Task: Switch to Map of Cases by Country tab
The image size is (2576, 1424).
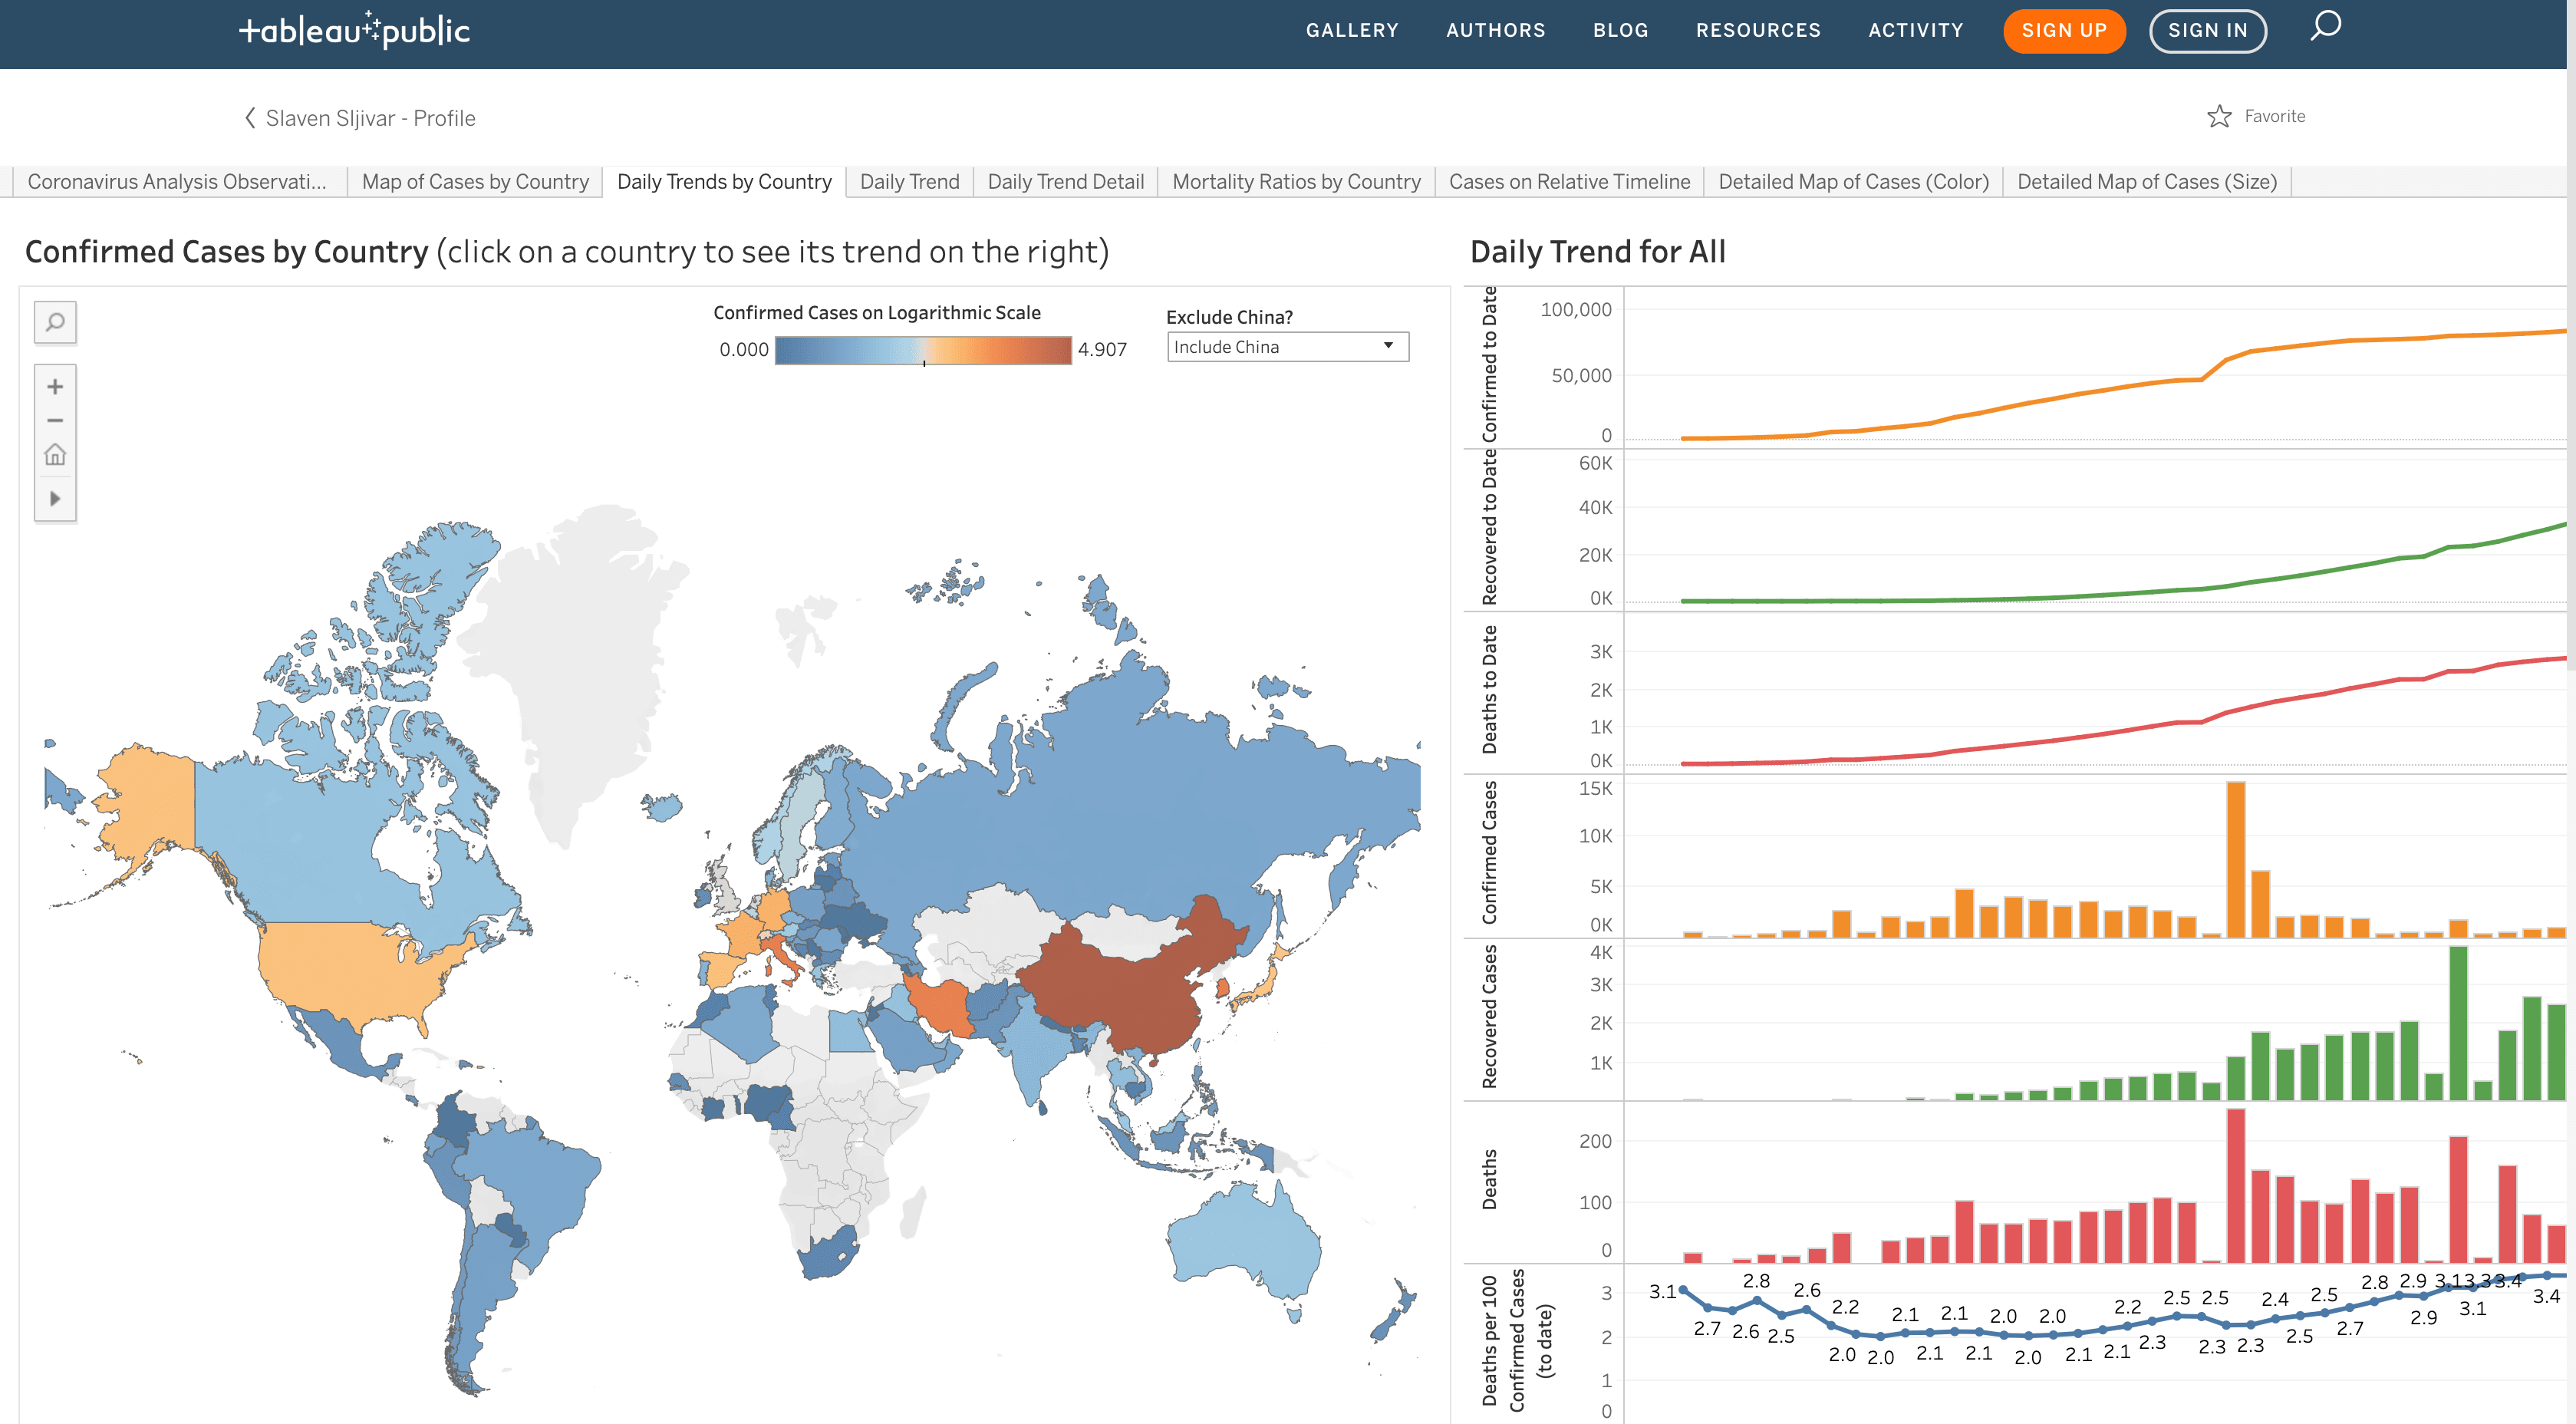Action: (475, 182)
